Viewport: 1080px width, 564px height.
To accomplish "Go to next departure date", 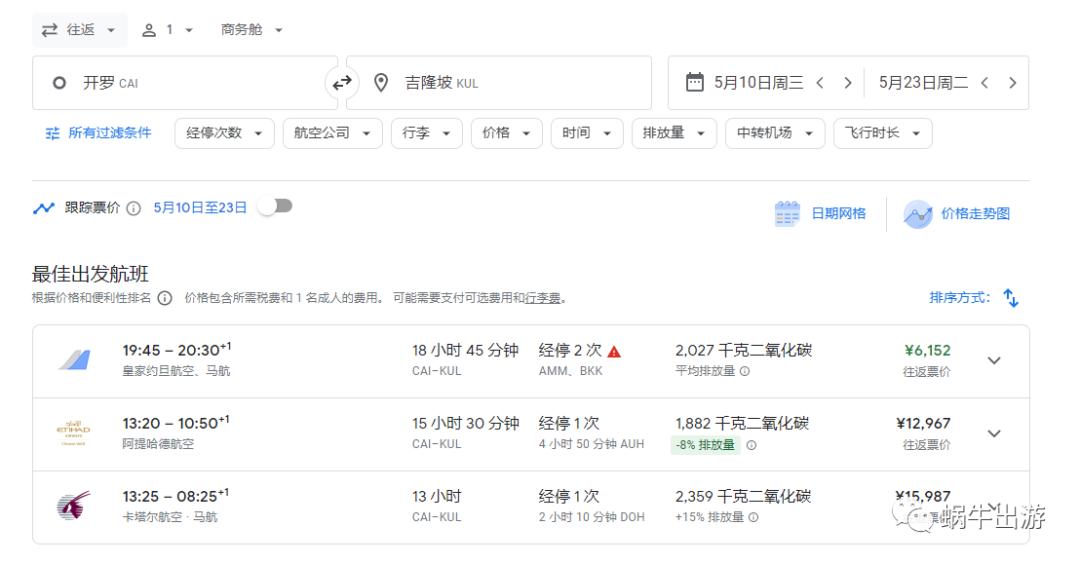I will point(848,83).
